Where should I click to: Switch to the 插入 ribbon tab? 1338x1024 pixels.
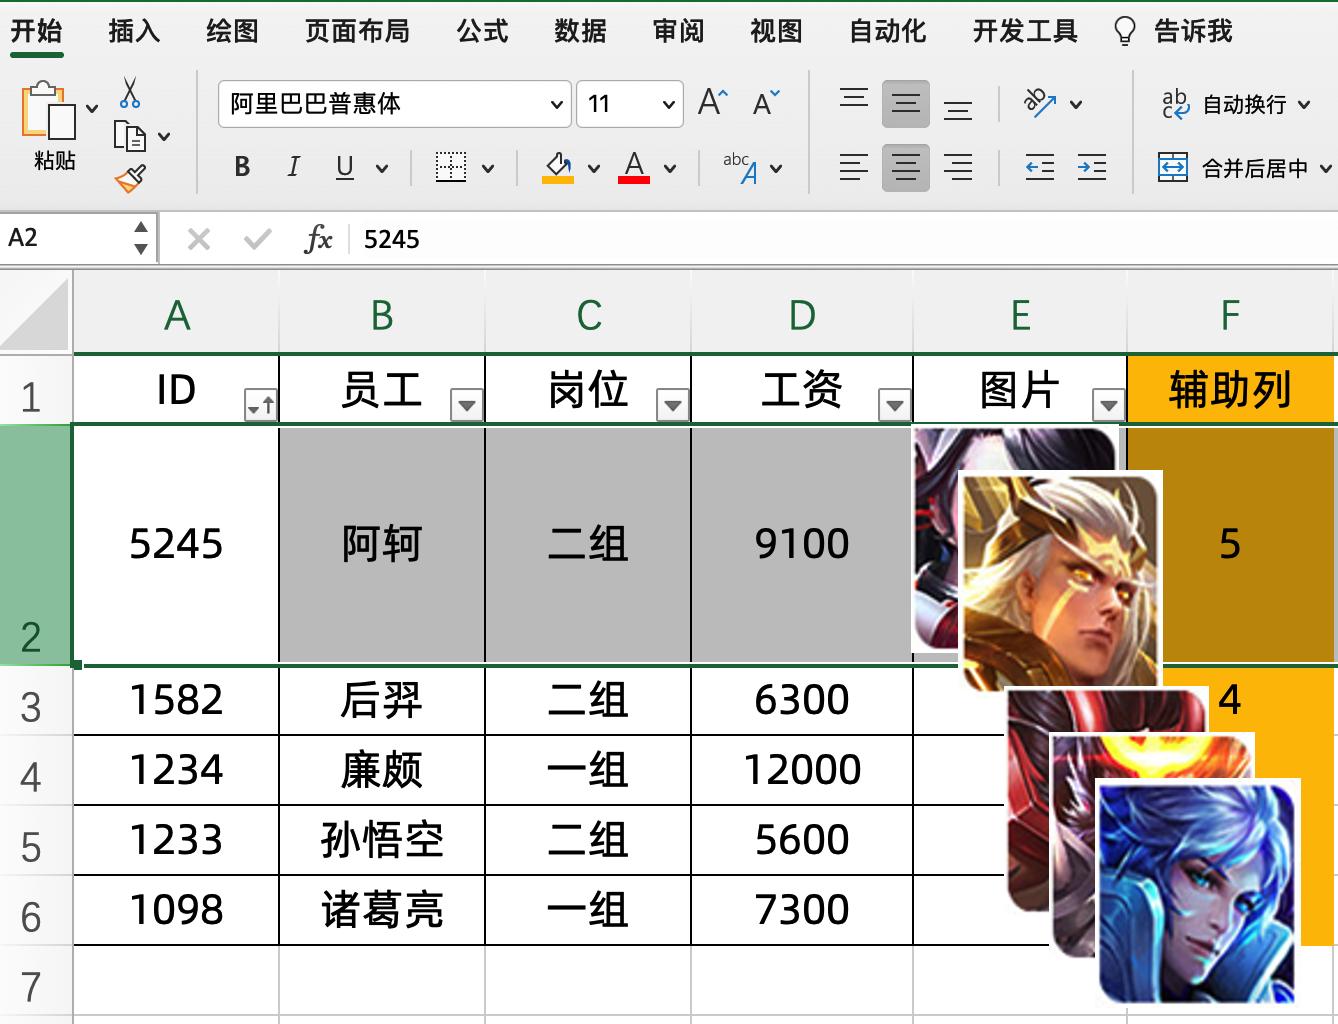coord(133,31)
